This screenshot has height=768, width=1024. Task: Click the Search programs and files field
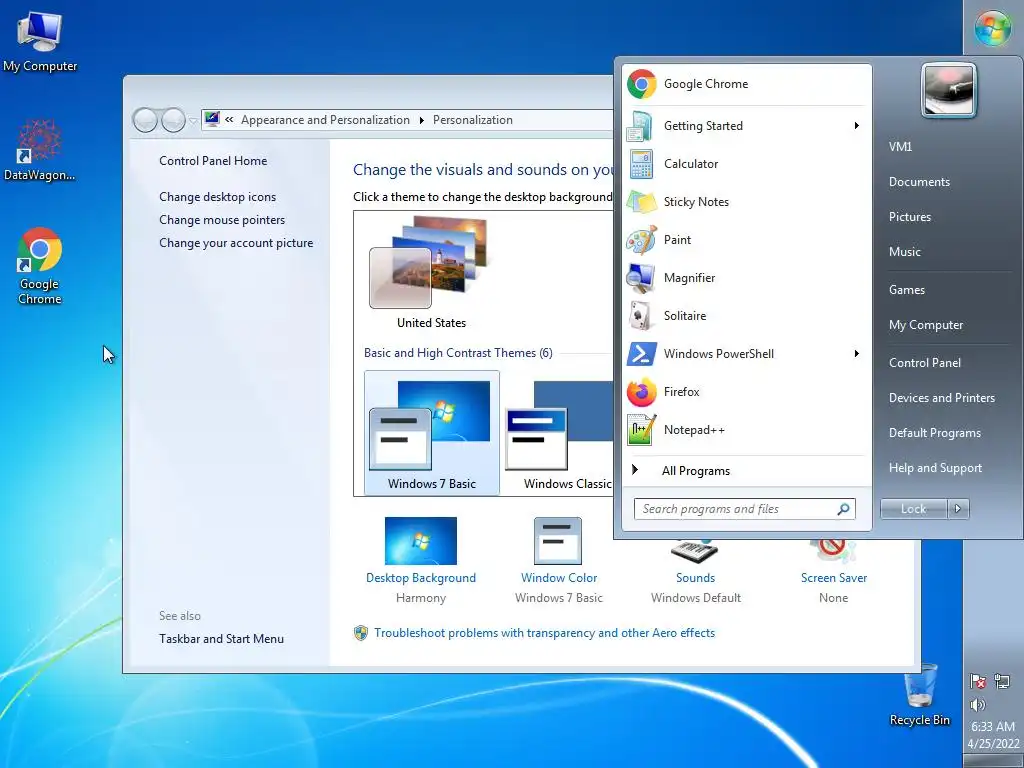[x=737, y=509]
